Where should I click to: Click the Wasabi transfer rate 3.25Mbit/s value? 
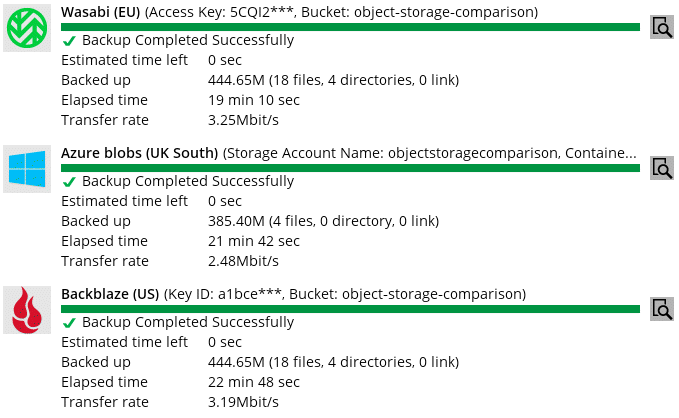[243, 120]
